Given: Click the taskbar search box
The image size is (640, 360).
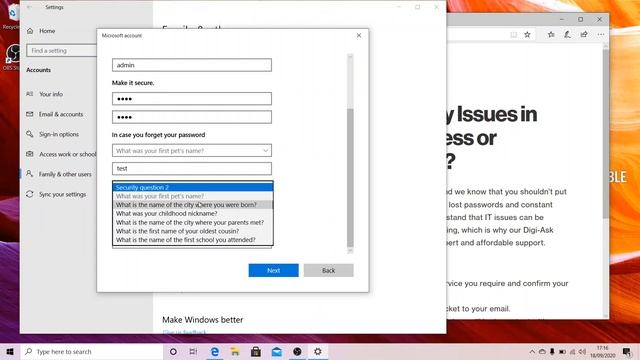Looking at the screenshot, I should (x=92, y=351).
